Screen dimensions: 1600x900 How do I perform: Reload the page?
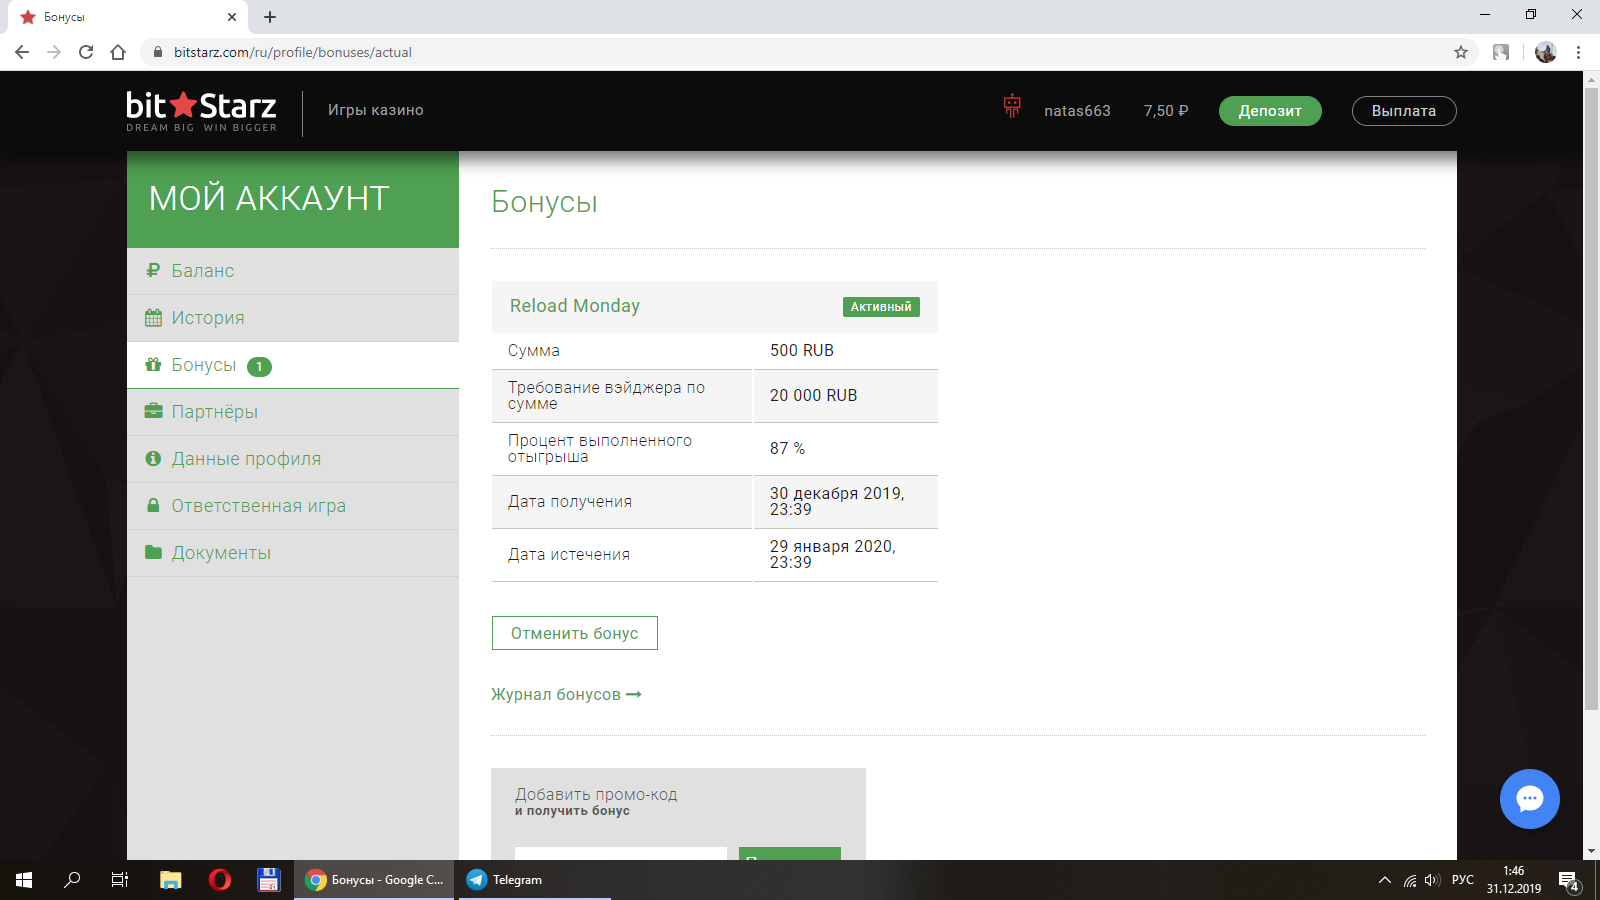coord(86,52)
